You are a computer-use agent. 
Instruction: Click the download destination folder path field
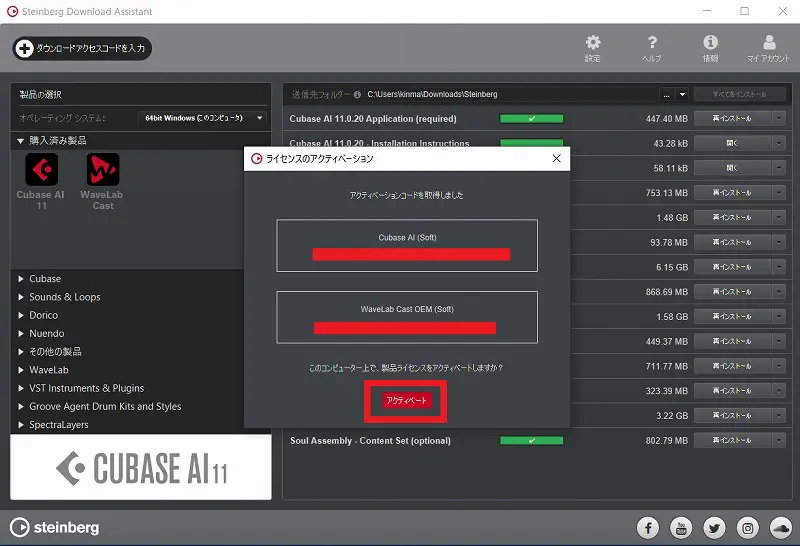click(x=510, y=94)
